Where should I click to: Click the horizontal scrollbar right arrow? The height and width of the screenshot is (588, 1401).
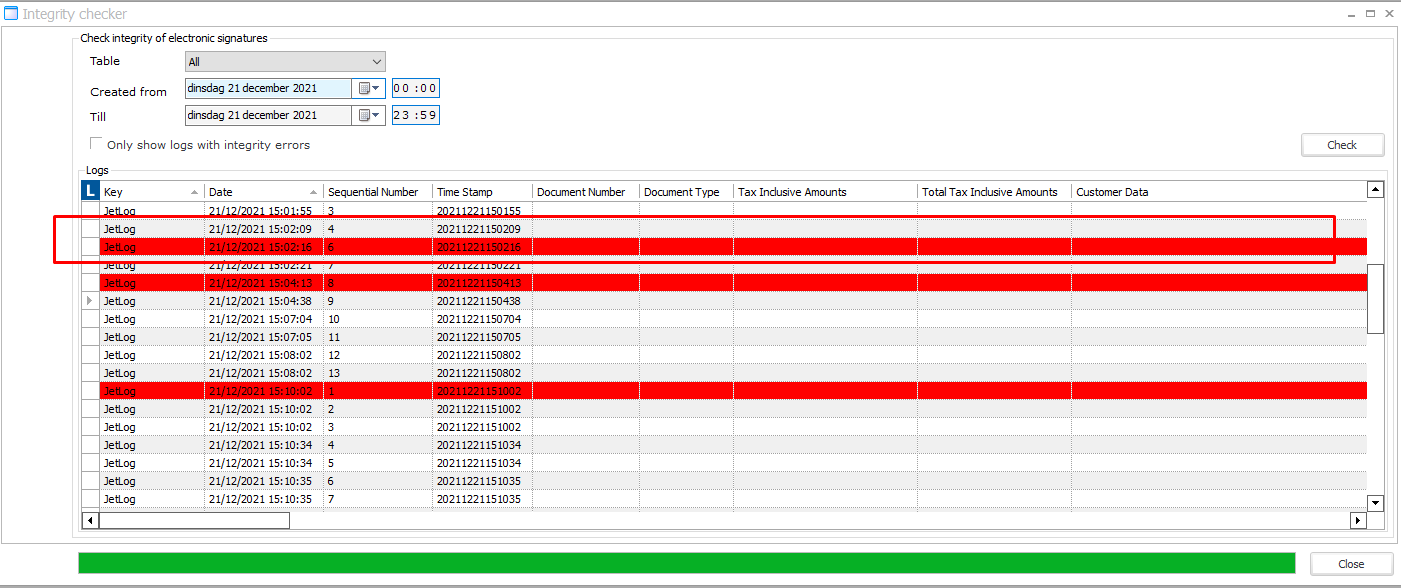pyautogui.click(x=1357, y=520)
